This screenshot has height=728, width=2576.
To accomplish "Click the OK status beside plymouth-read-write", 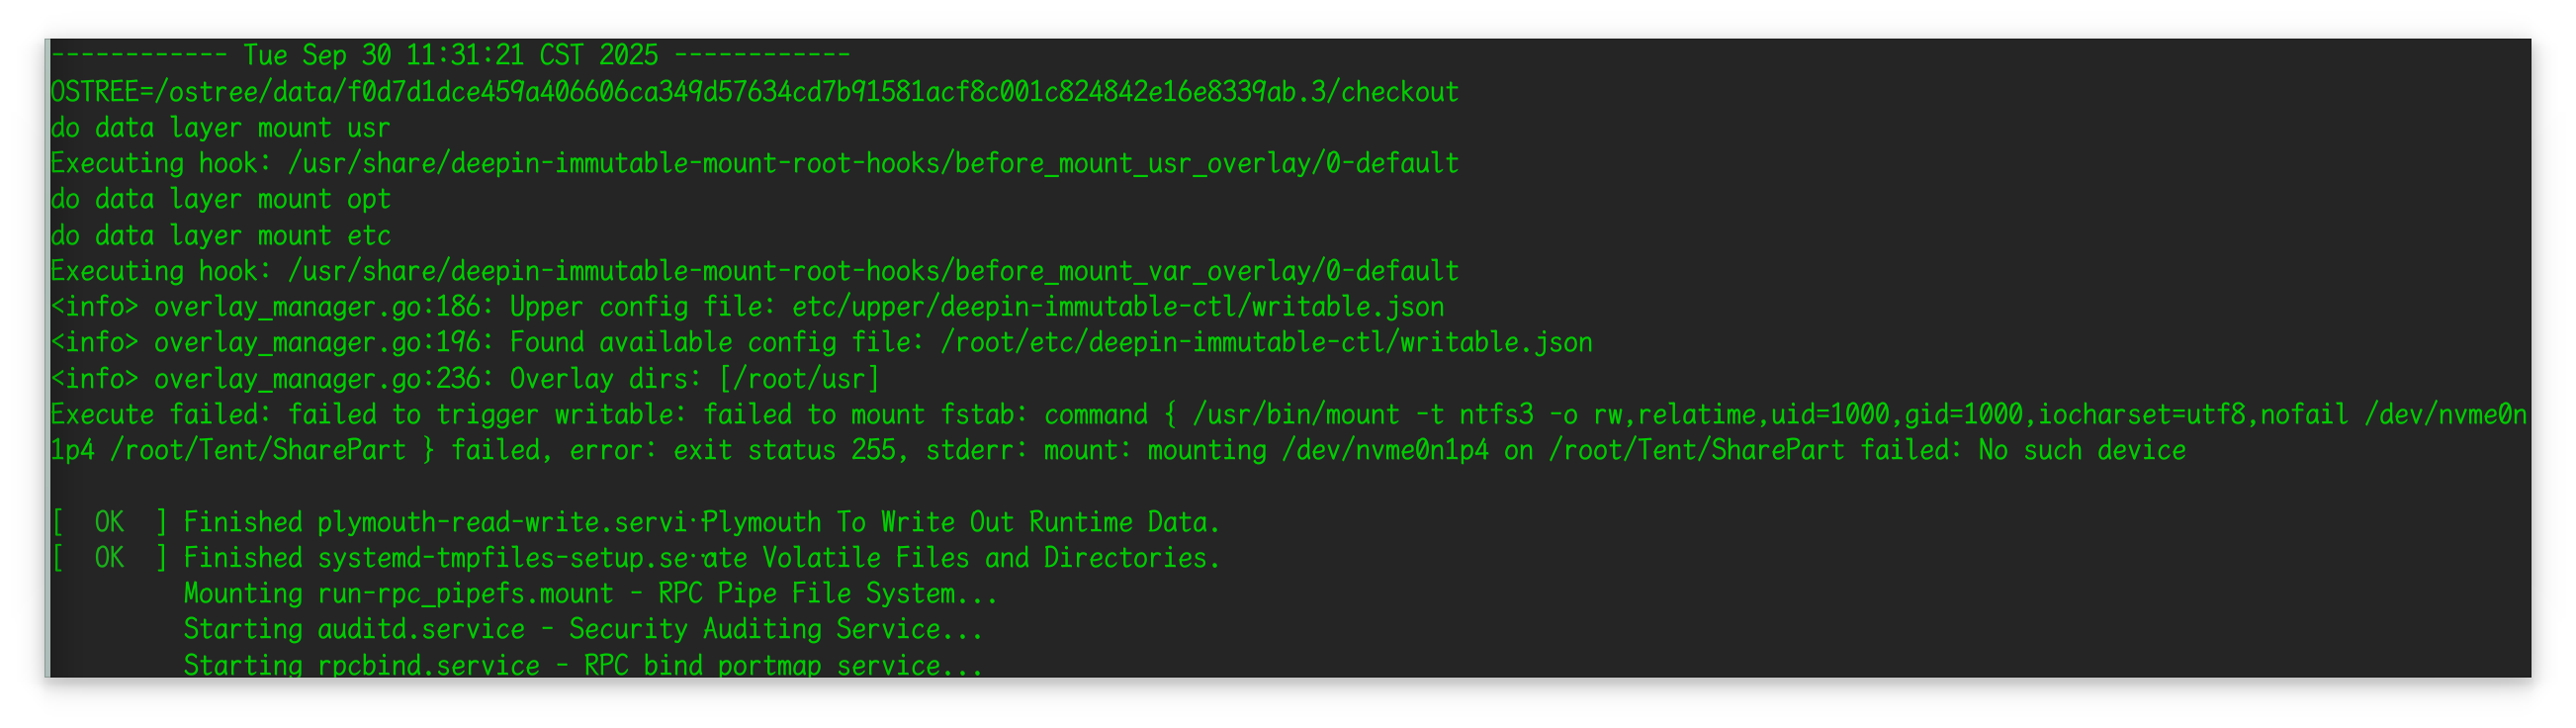I will click(110, 522).
